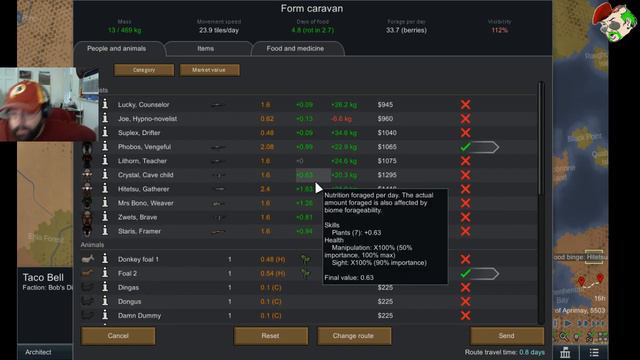The width and height of the screenshot is (640, 360).
Task: Send the caravan with Send button
Action: (x=507, y=336)
